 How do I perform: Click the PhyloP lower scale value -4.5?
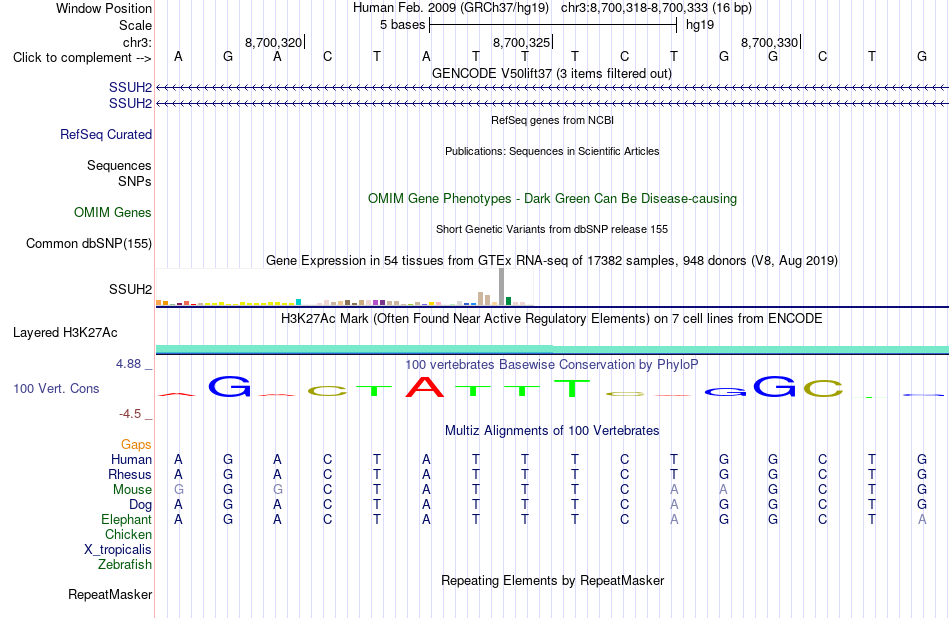[x=130, y=414]
